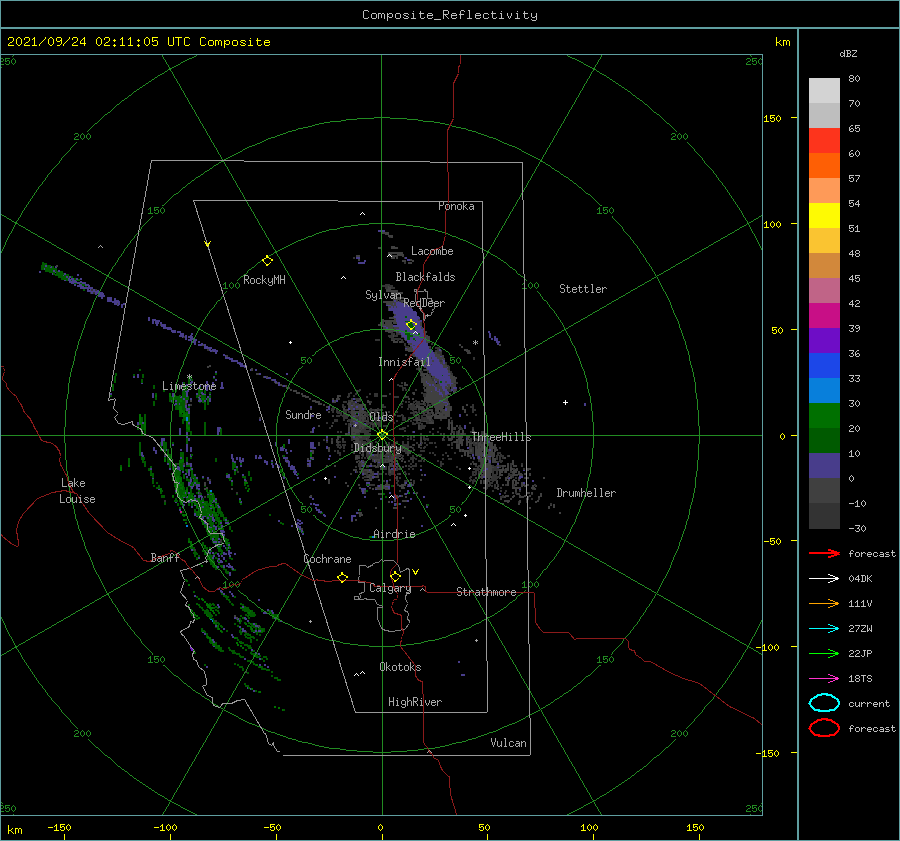Viewport: 900px width, 841px height.
Task: Click the green 22JP arrow icon
Action: pos(824,653)
